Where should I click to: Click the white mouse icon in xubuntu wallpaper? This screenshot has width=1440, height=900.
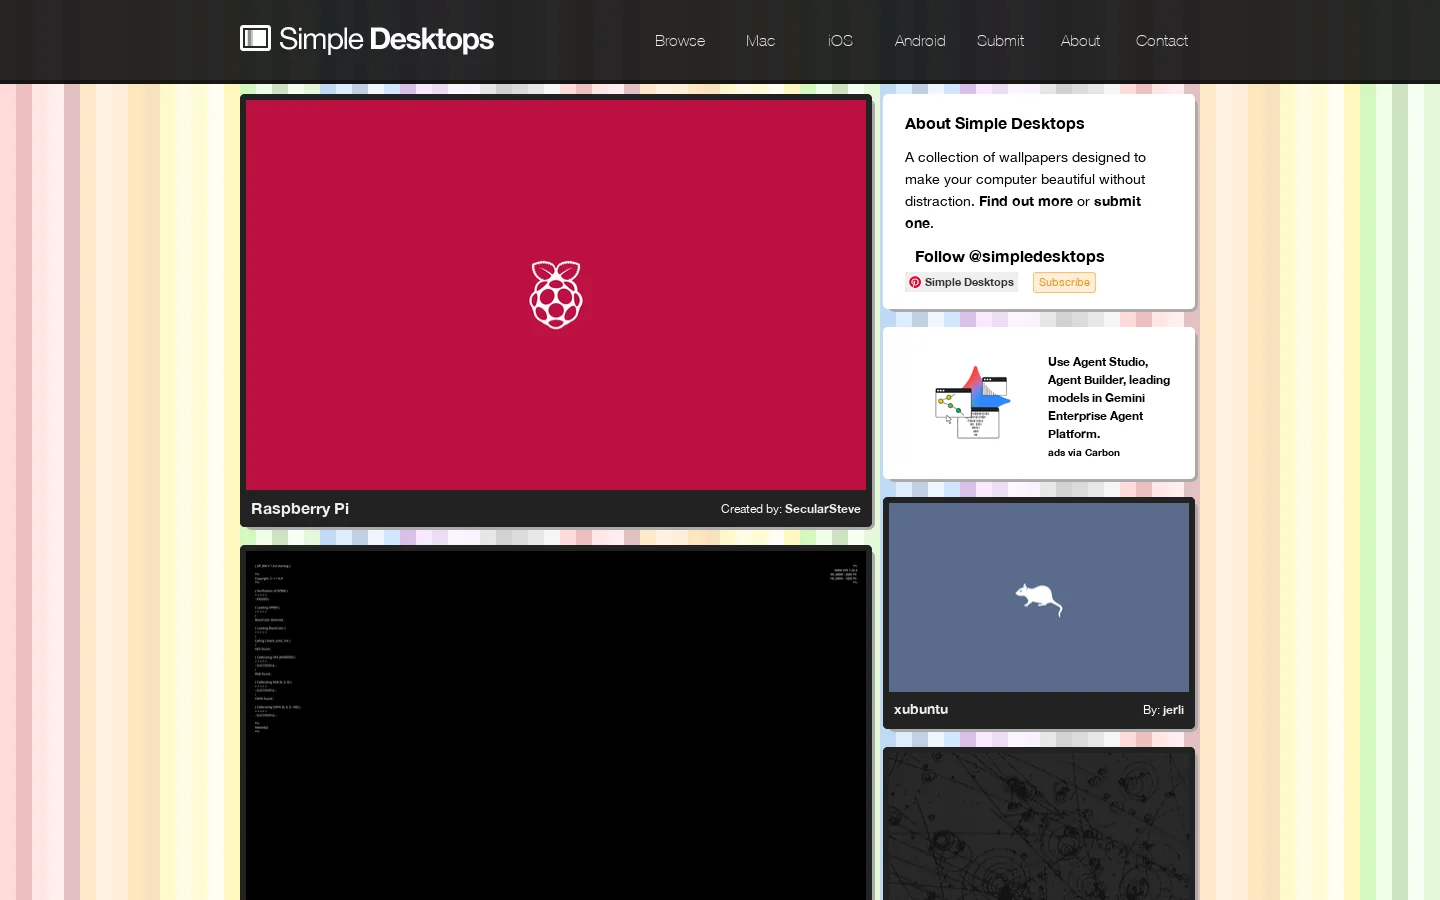coord(1039,599)
